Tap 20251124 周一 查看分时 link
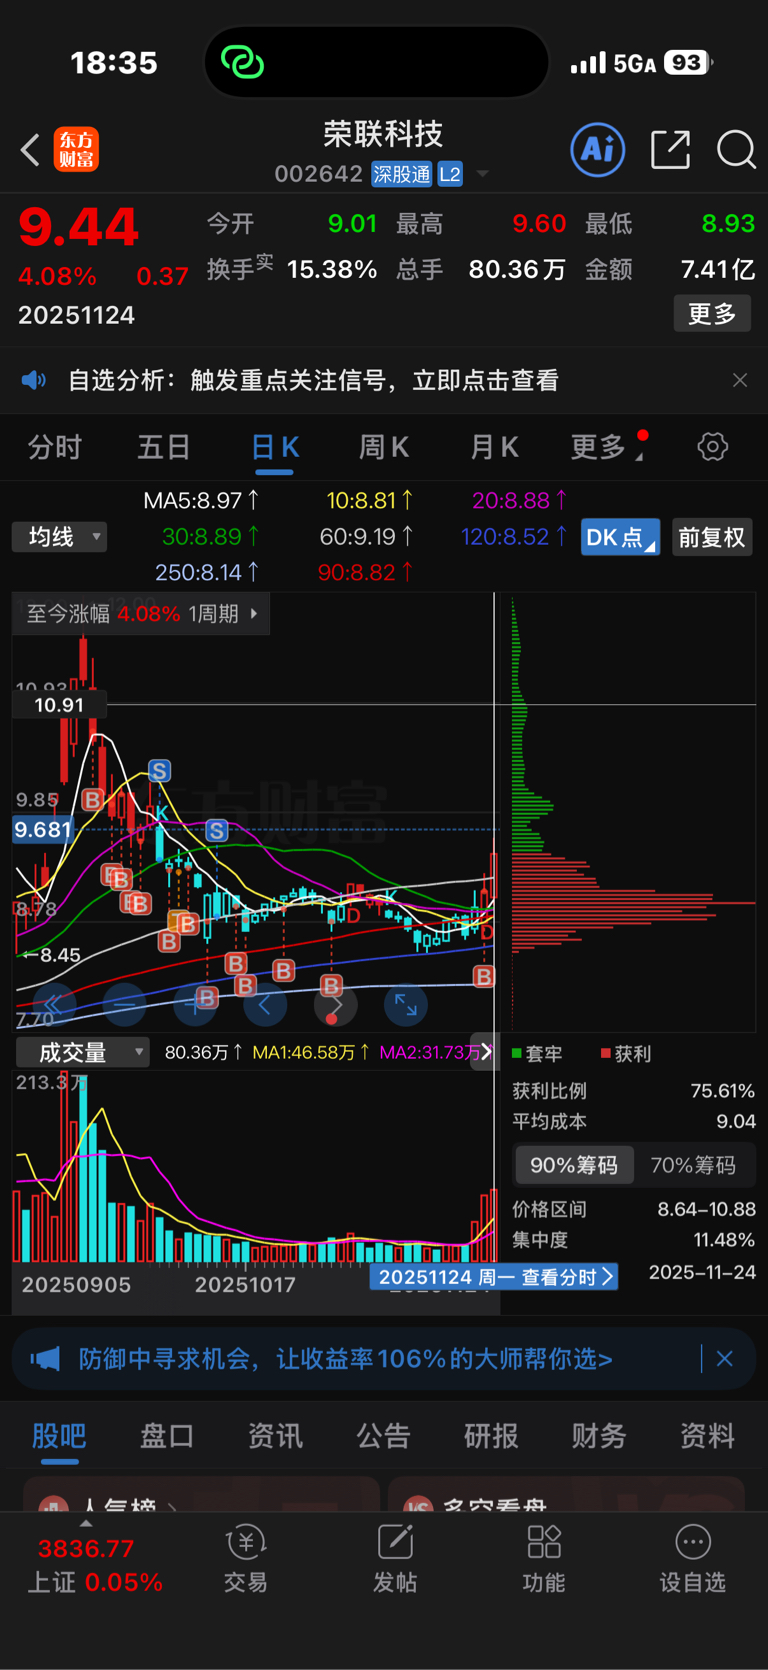 494,1277
